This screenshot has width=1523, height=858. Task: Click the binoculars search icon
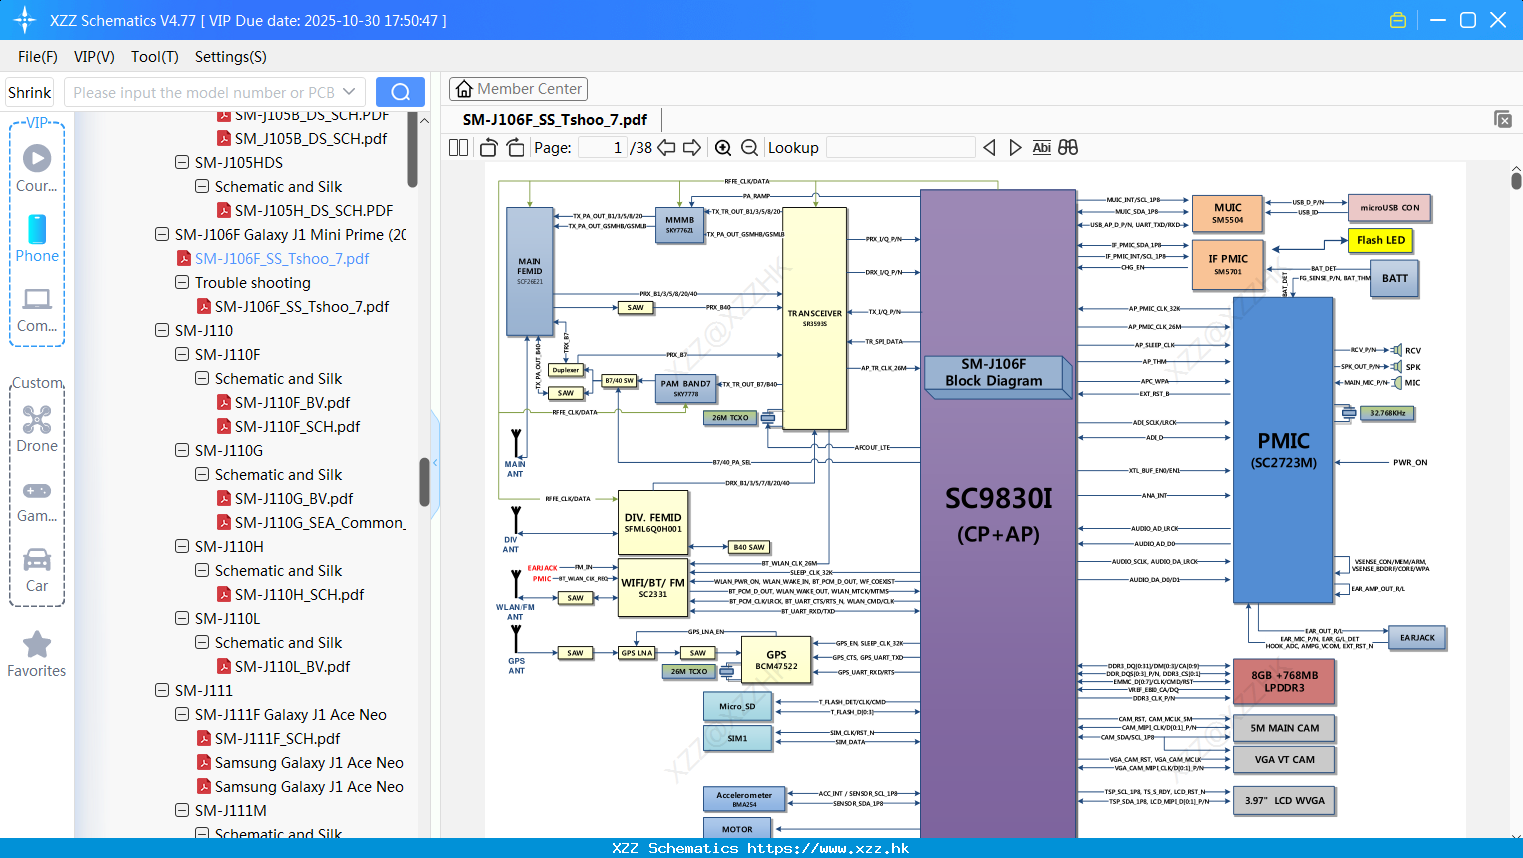tap(1068, 148)
